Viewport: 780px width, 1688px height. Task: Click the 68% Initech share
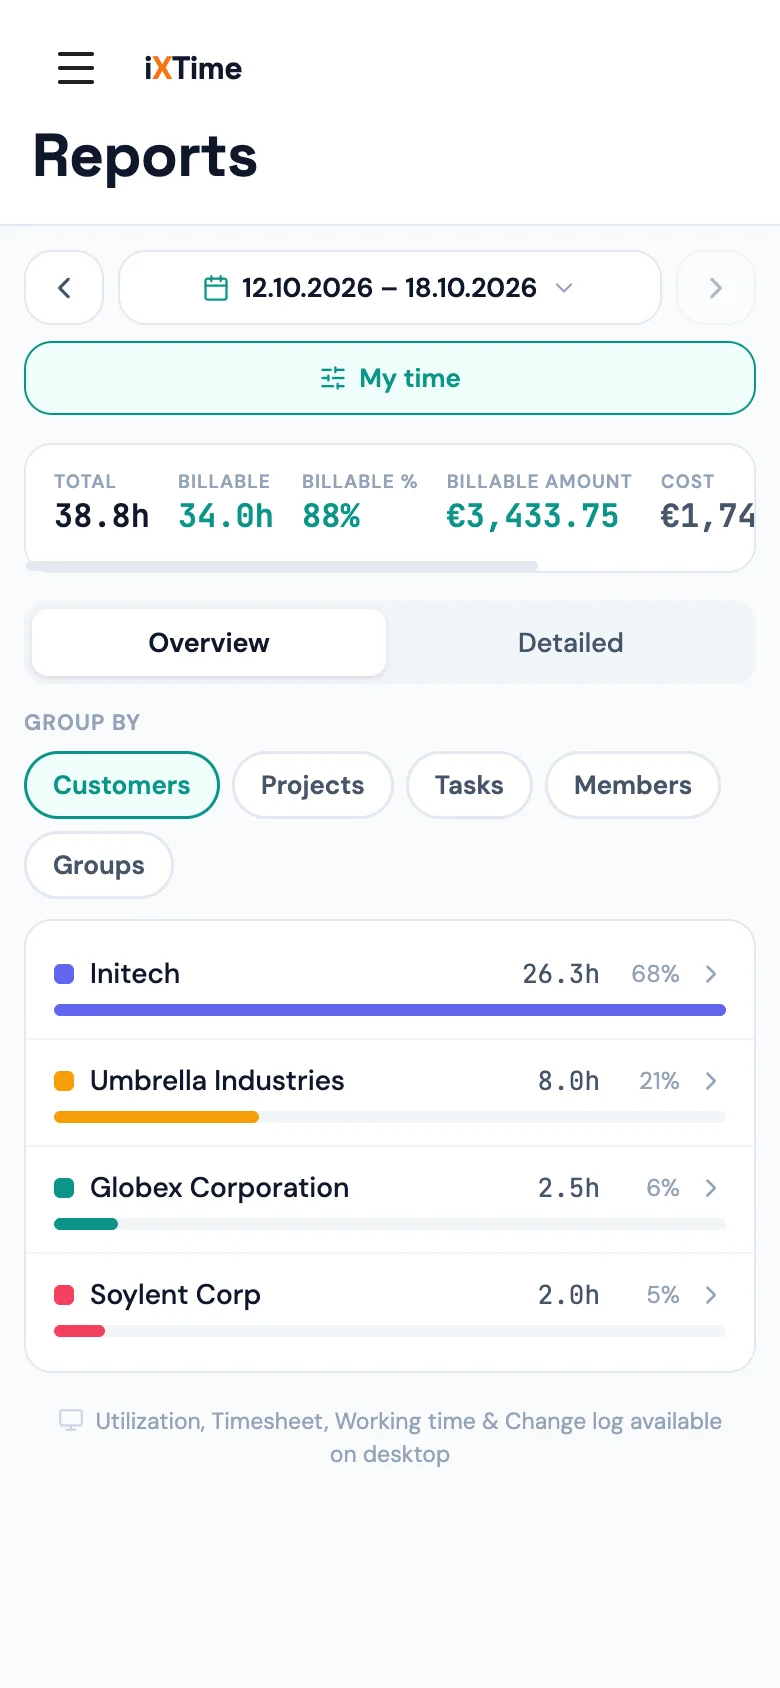pos(655,974)
